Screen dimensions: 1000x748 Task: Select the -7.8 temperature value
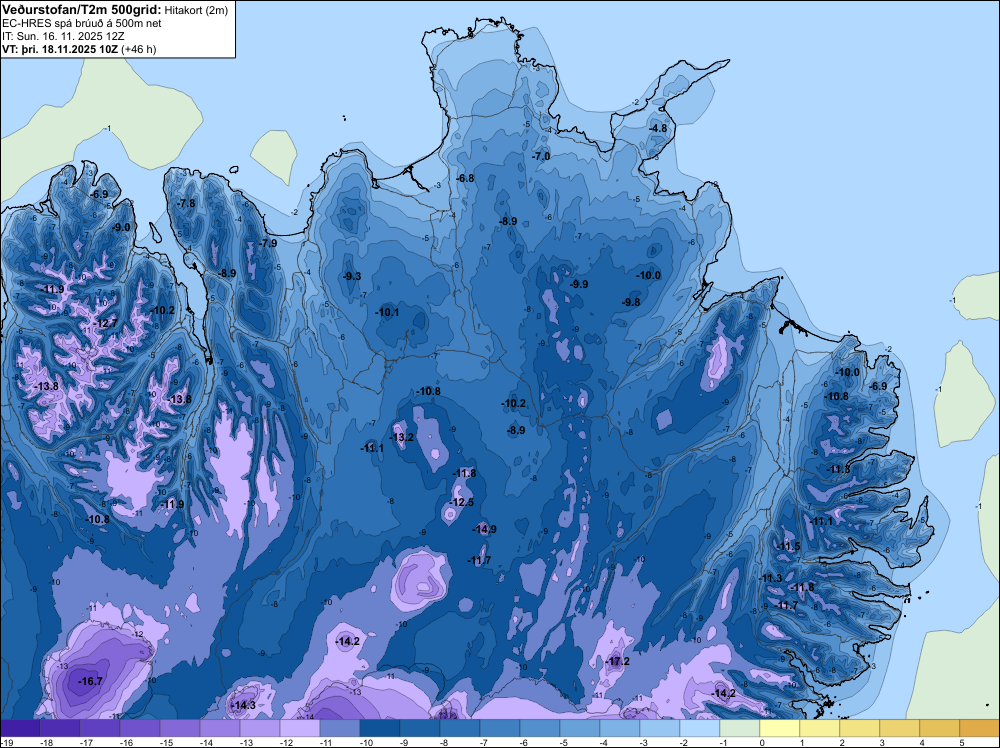click(x=186, y=203)
